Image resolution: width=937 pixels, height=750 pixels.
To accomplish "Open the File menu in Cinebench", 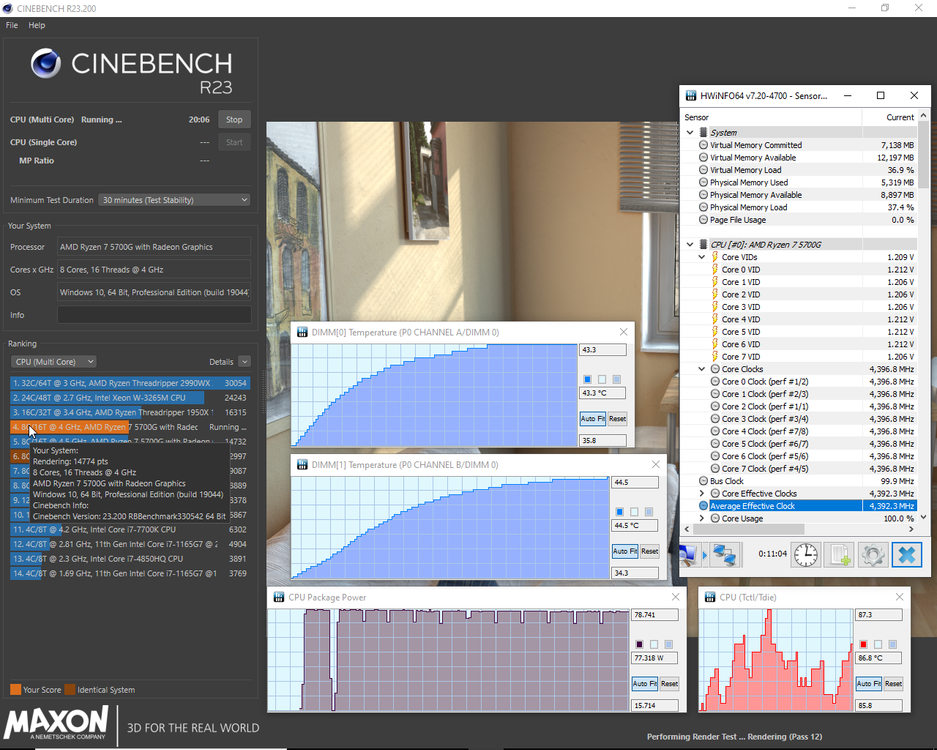I will tap(12, 25).
